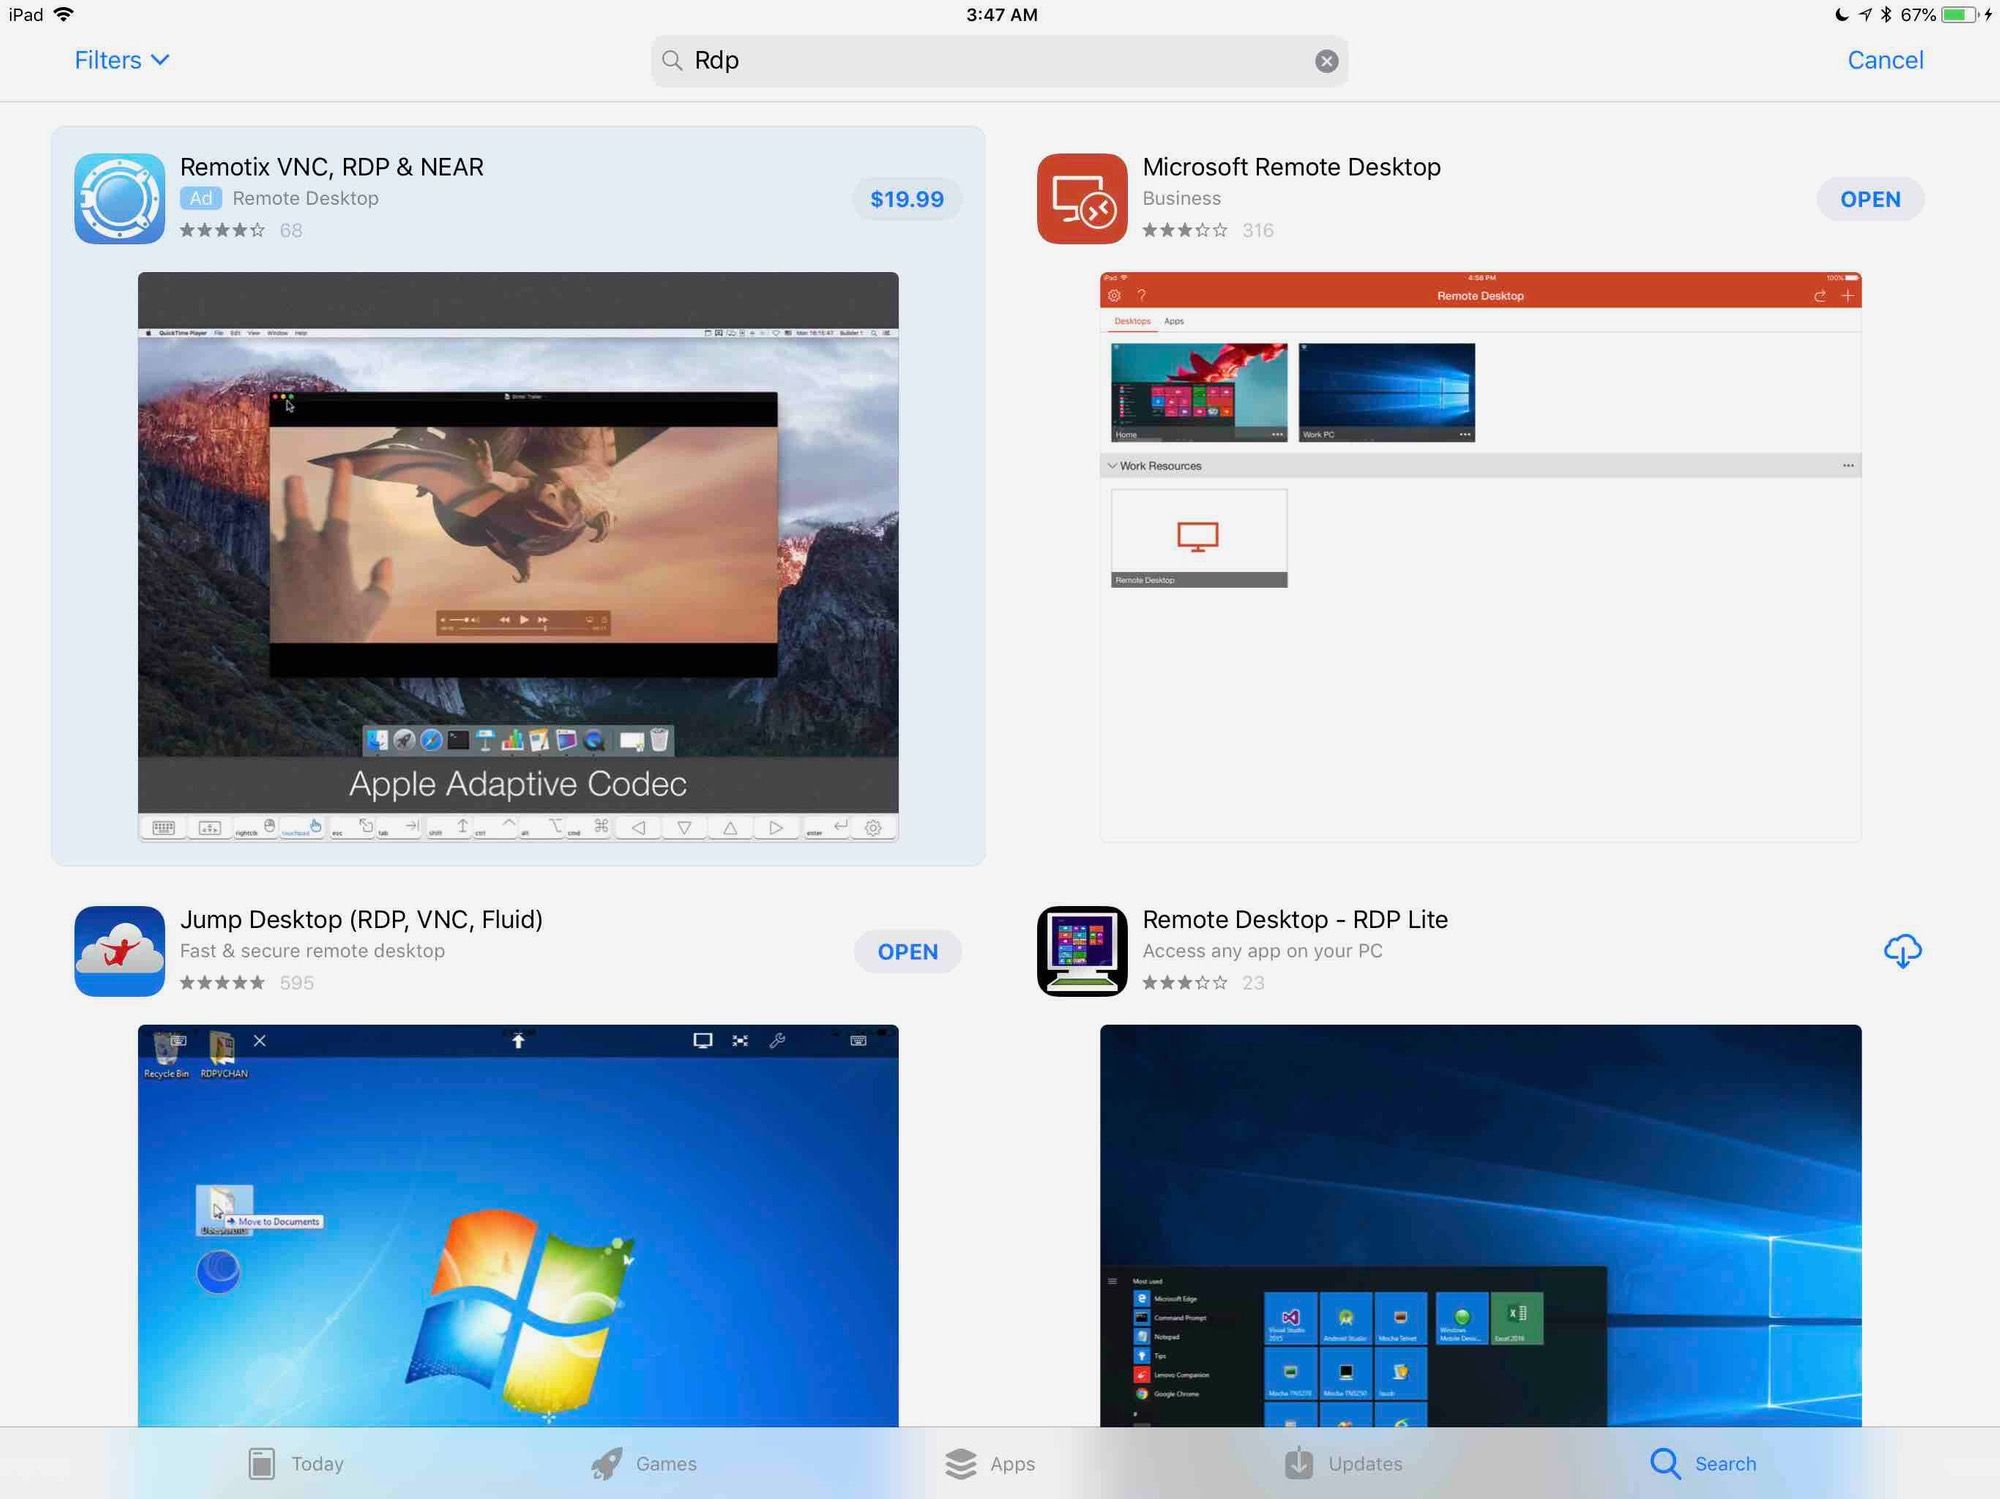Open Remotix VNC, RDP & NEAR title
Screen dimensions: 2000x1499
click(332, 167)
